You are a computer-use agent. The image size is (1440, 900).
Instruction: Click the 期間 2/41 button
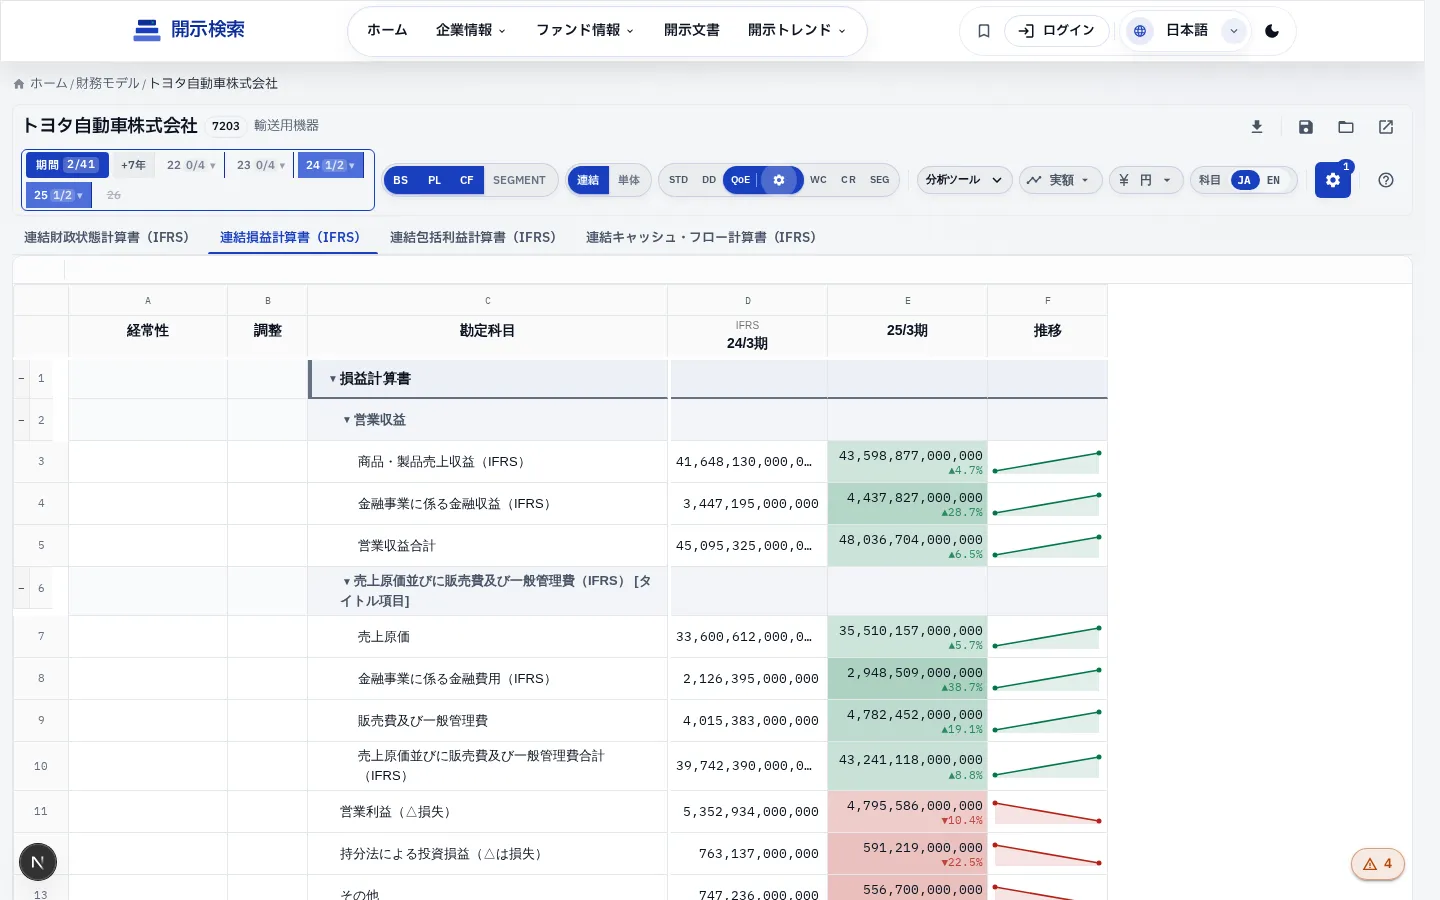(67, 165)
